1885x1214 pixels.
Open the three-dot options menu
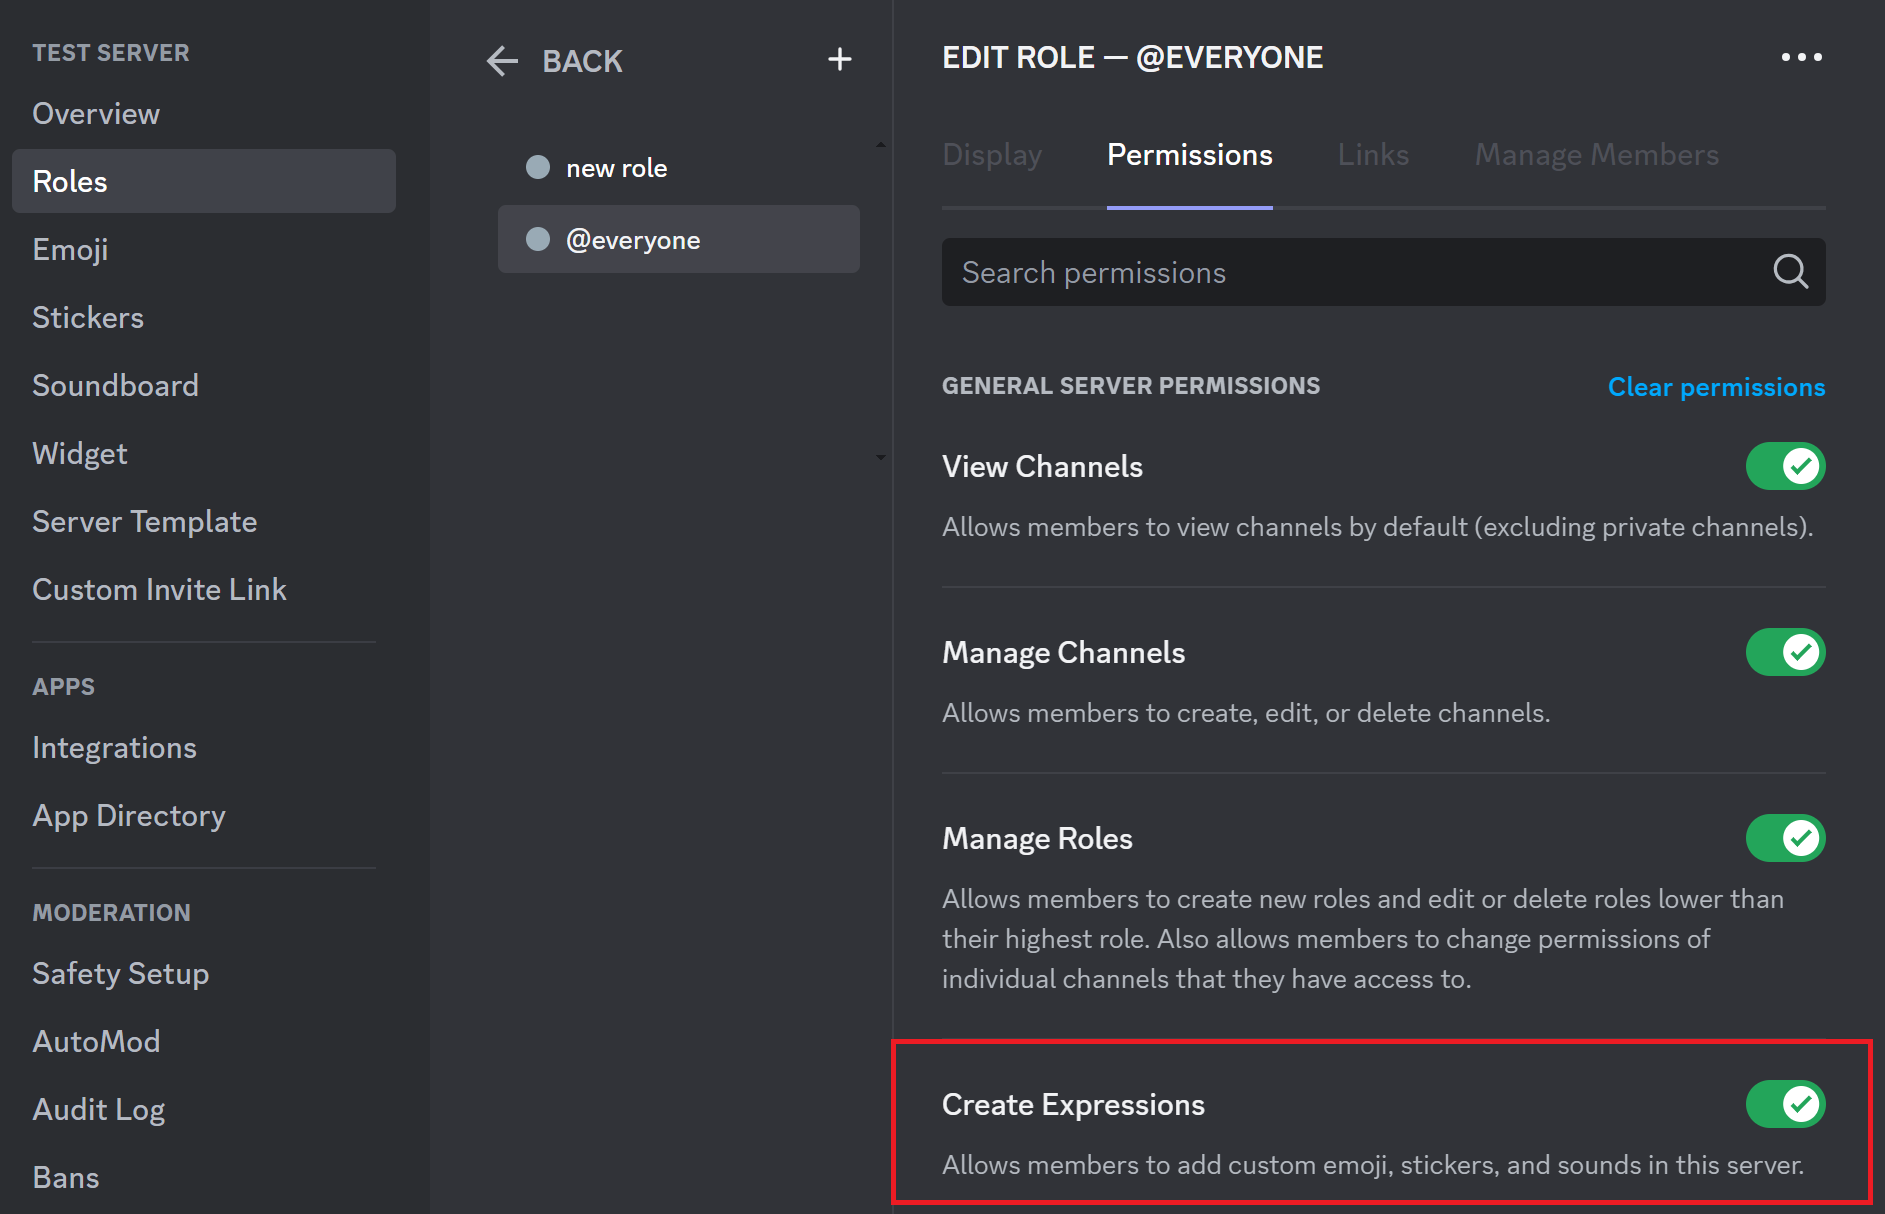1799,56
